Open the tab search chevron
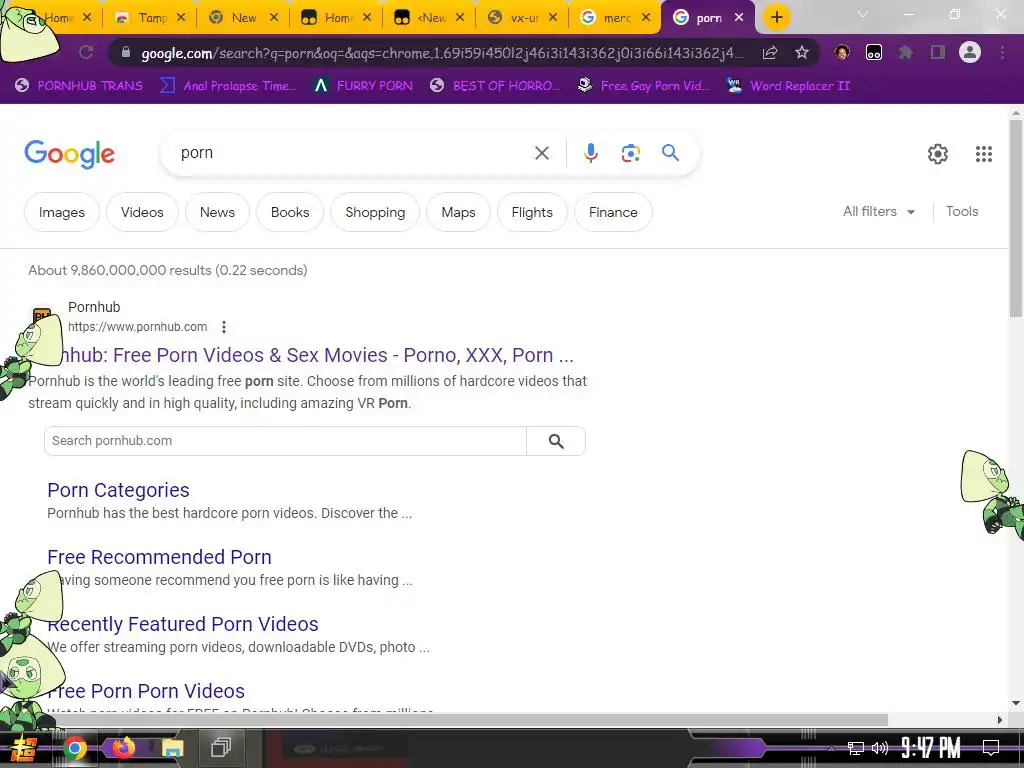 [x=863, y=15]
